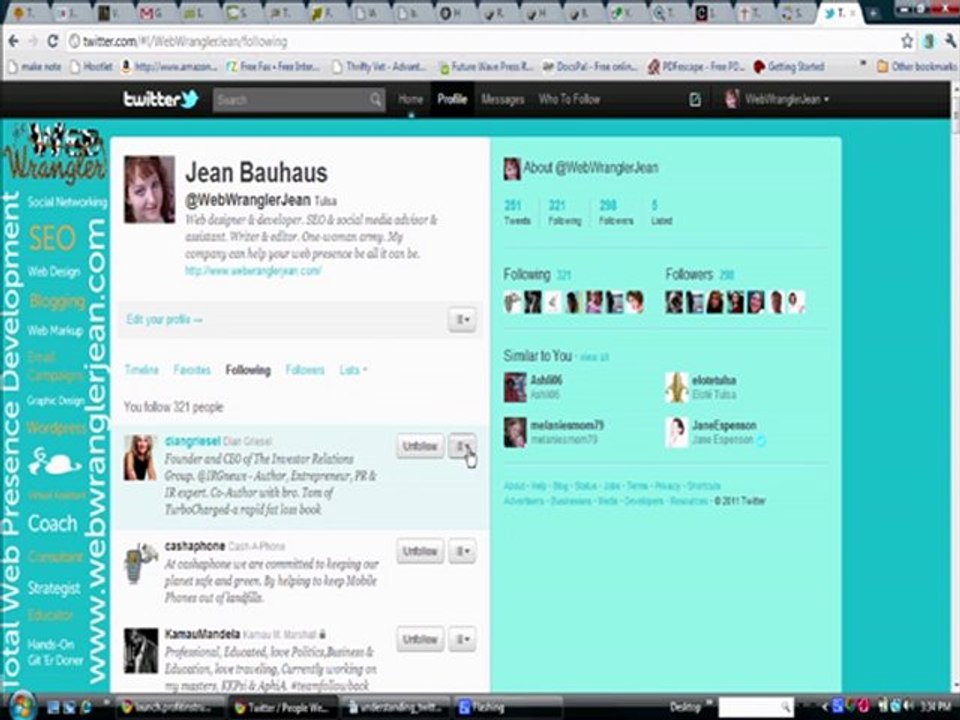
Task: Click diangriesel's avatar in following list
Action: point(140,458)
